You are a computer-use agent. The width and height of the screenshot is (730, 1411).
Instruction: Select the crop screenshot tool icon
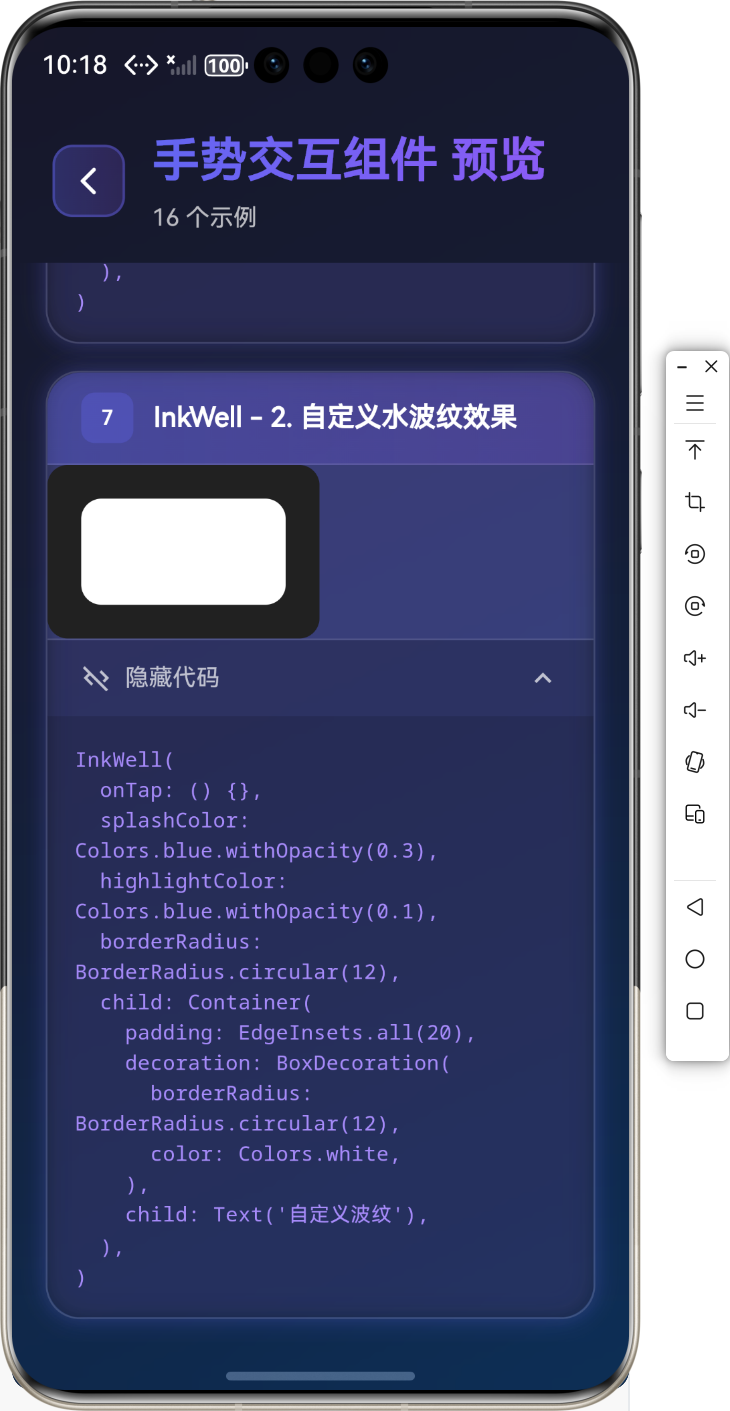(x=695, y=502)
